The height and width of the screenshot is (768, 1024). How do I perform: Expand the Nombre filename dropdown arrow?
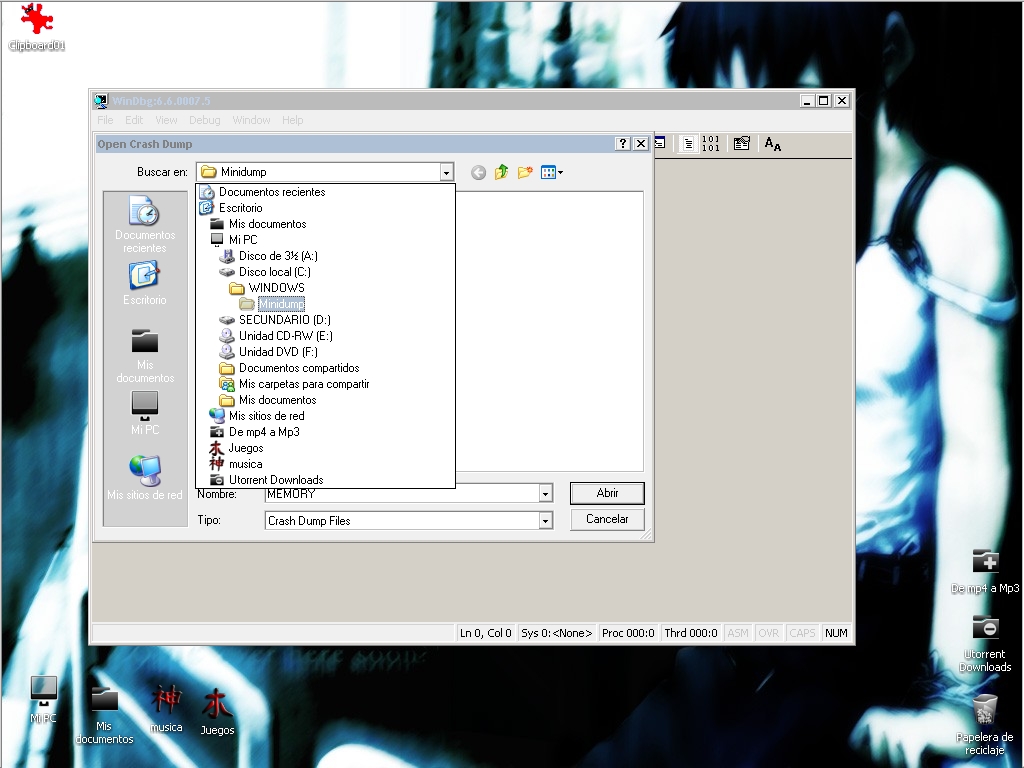point(545,494)
